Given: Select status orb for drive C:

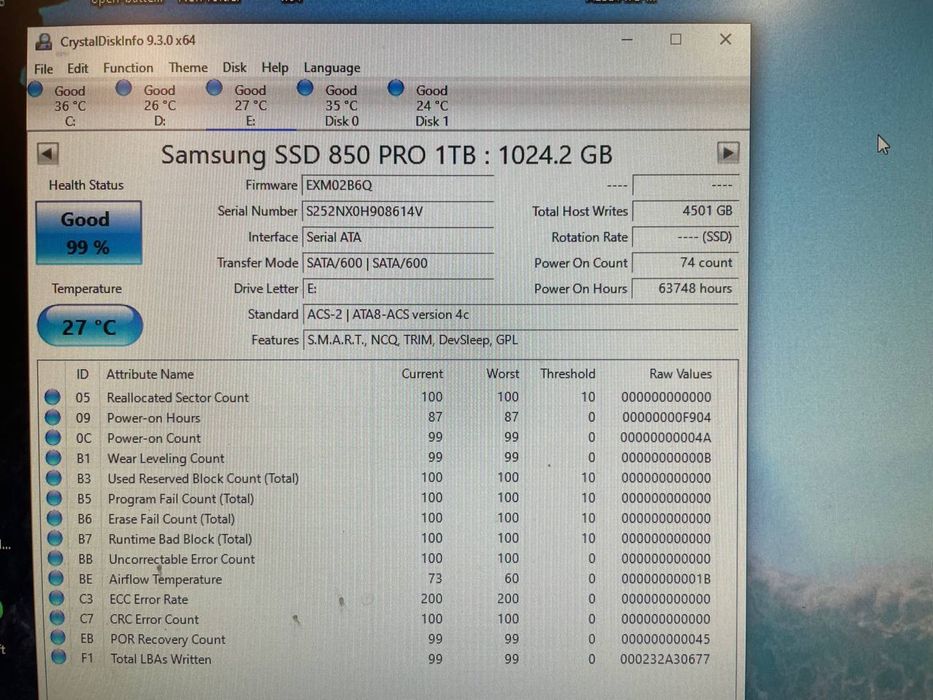Looking at the screenshot, I should (35, 89).
